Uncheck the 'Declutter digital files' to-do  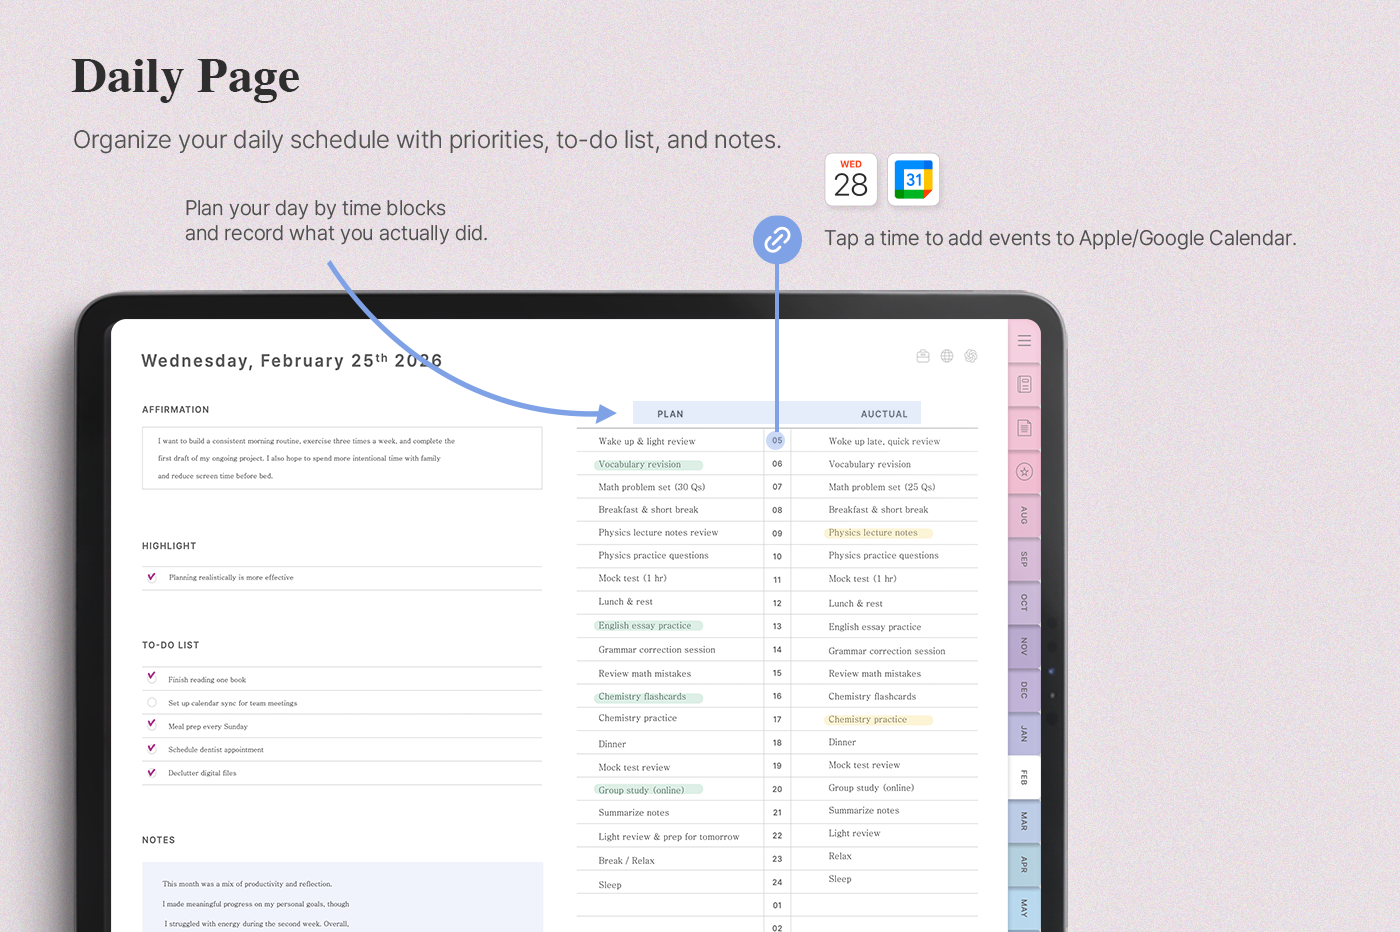(152, 772)
